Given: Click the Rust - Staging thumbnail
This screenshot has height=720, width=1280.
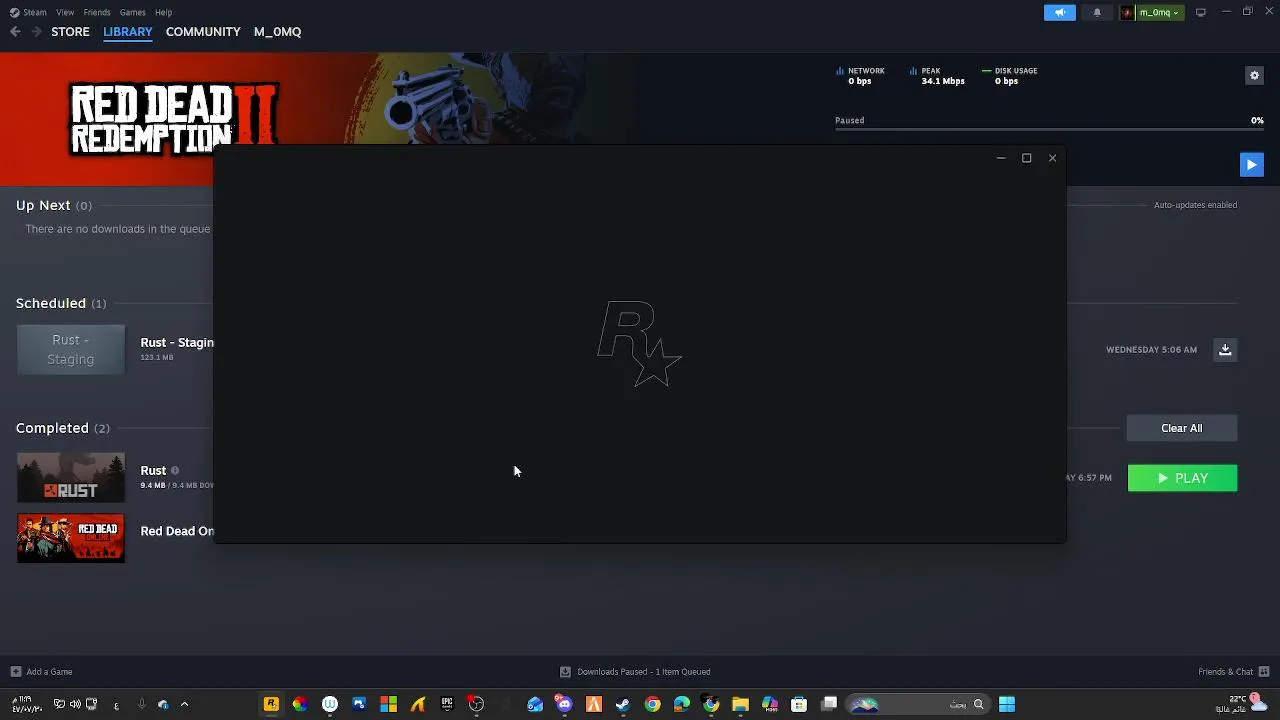Looking at the screenshot, I should pyautogui.click(x=71, y=350).
